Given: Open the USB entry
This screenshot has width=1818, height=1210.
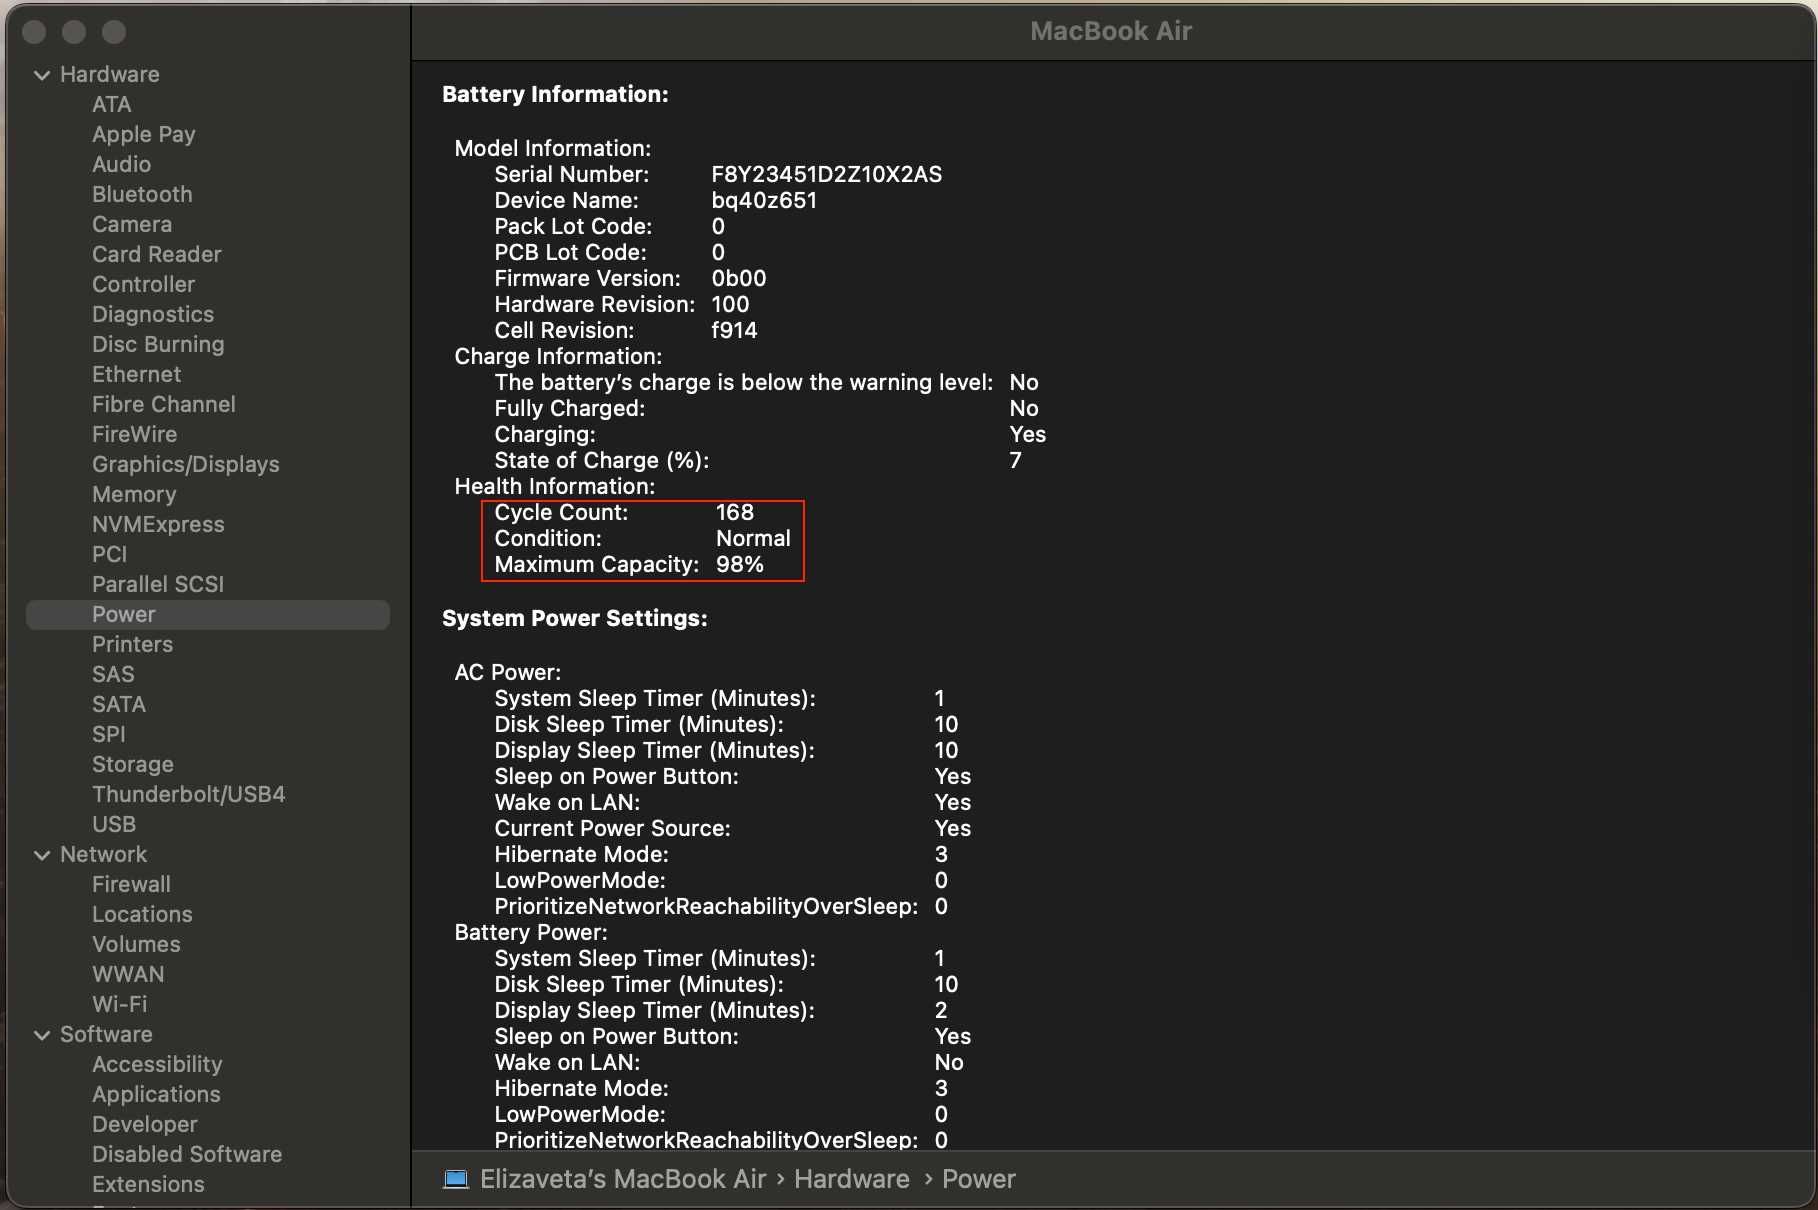Looking at the screenshot, I should (114, 824).
